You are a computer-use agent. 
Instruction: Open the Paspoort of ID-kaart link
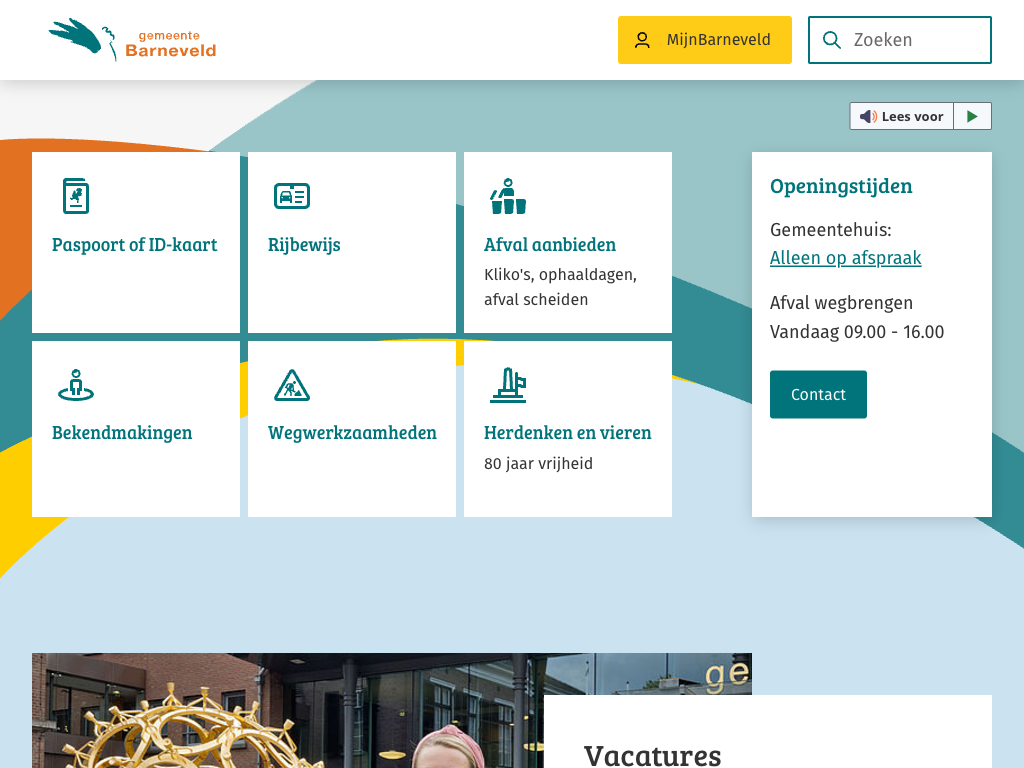[x=134, y=245]
